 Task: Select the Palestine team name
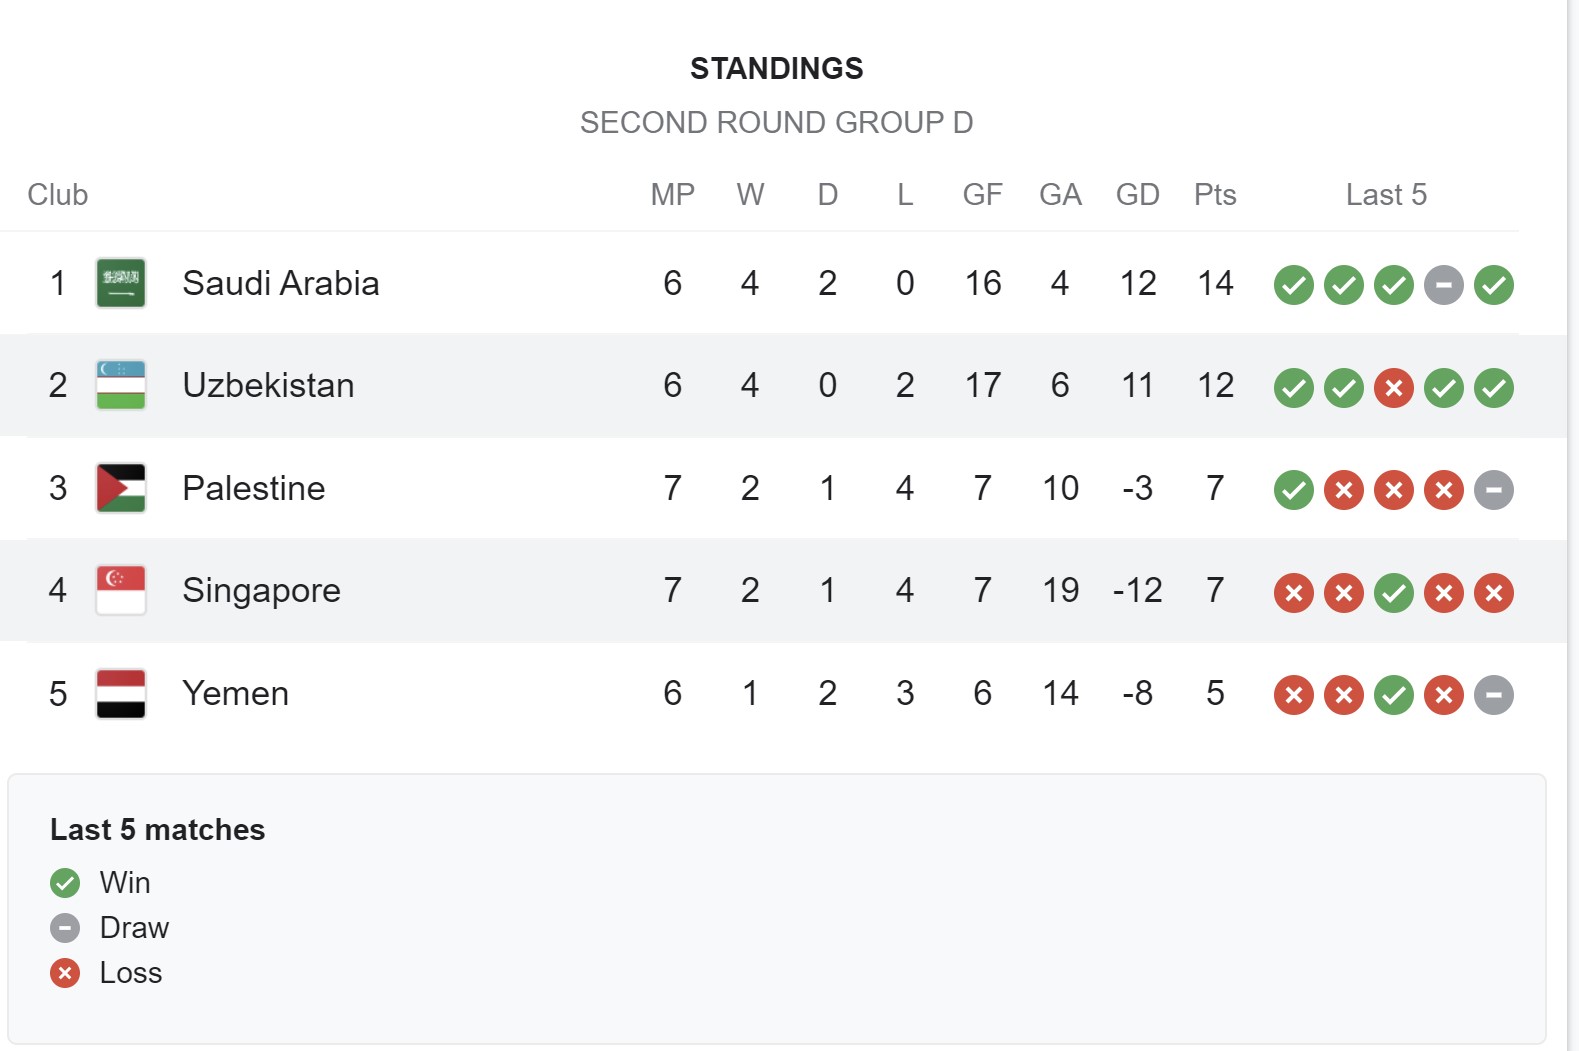click(x=254, y=488)
